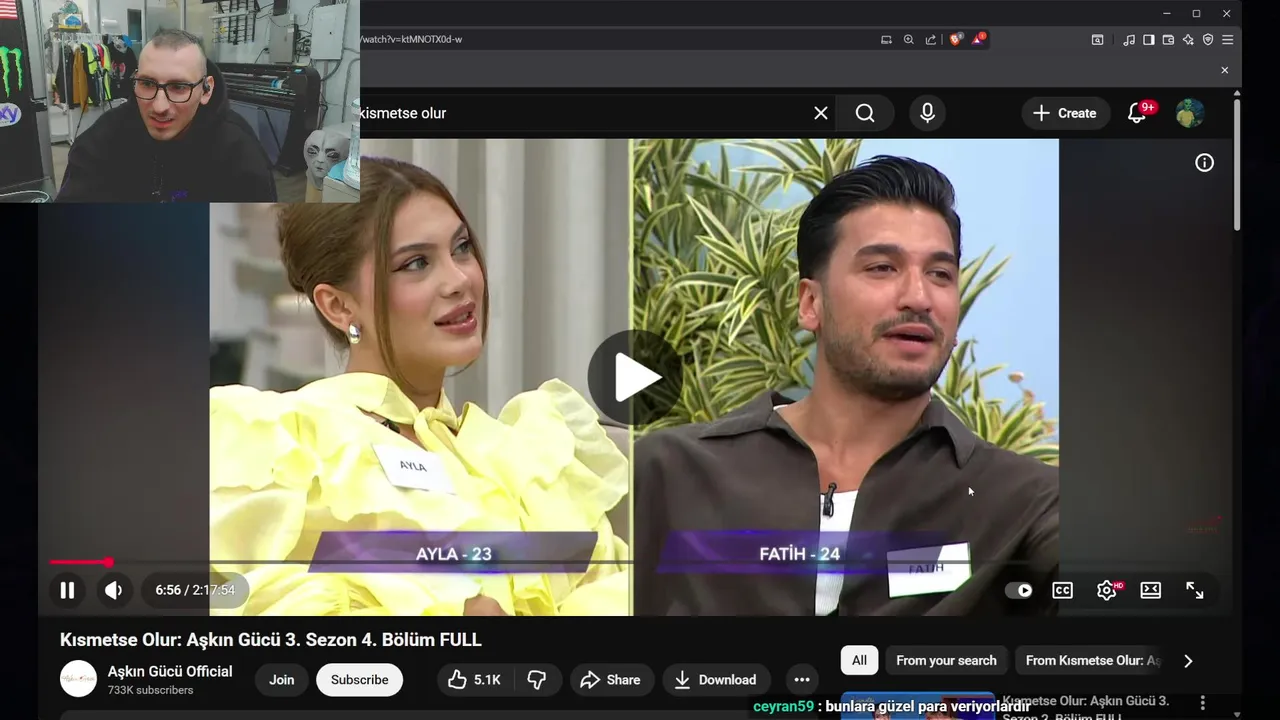The height and width of the screenshot is (720, 1280).
Task: Clear the search box text
Action: [x=821, y=113]
